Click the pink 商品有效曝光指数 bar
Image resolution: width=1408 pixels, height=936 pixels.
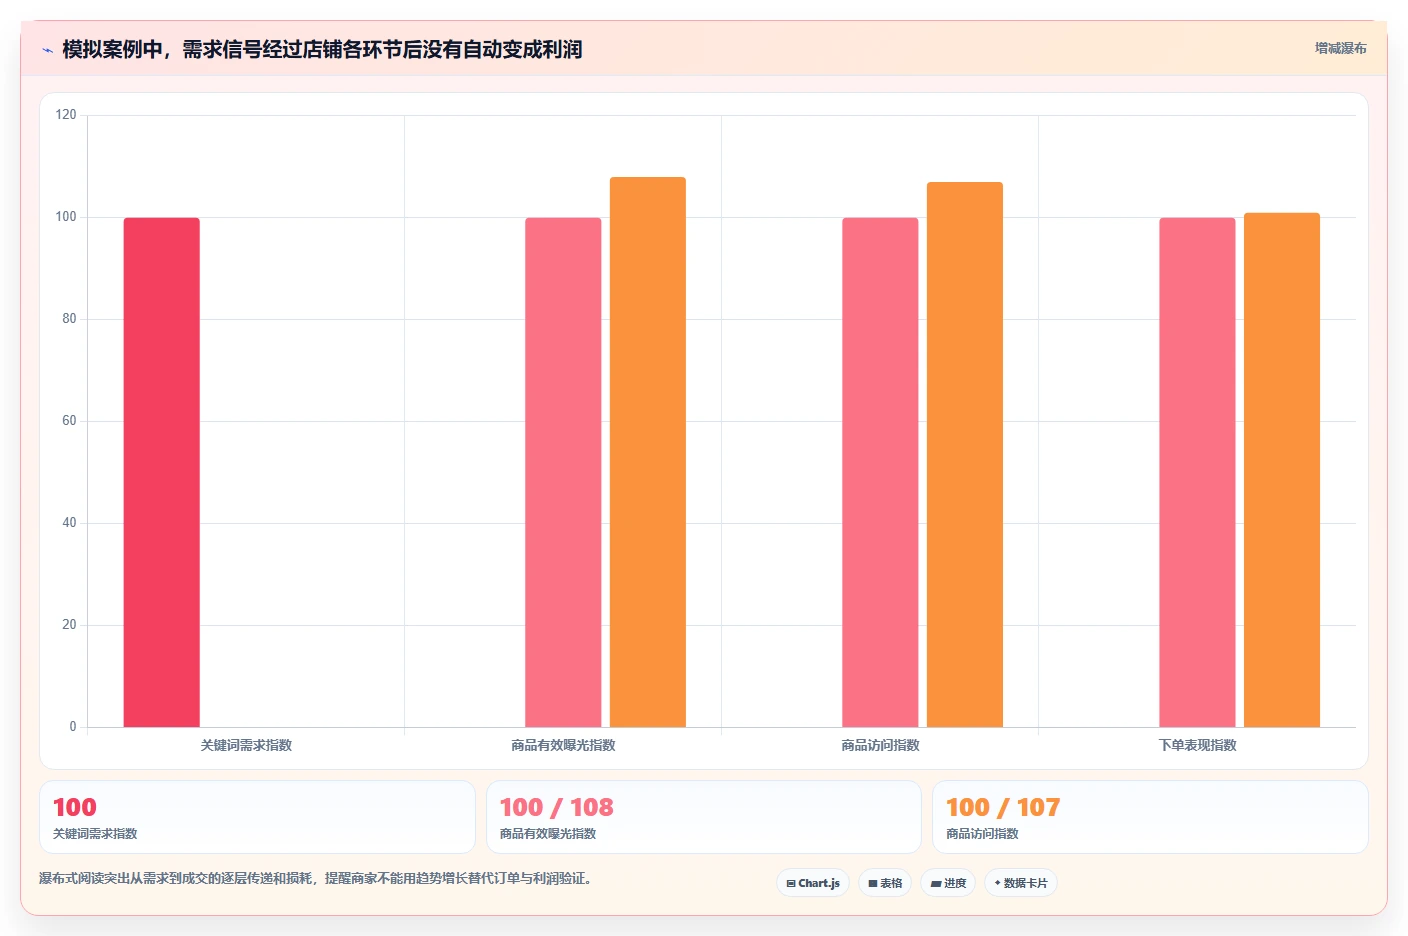[x=563, y=472]
